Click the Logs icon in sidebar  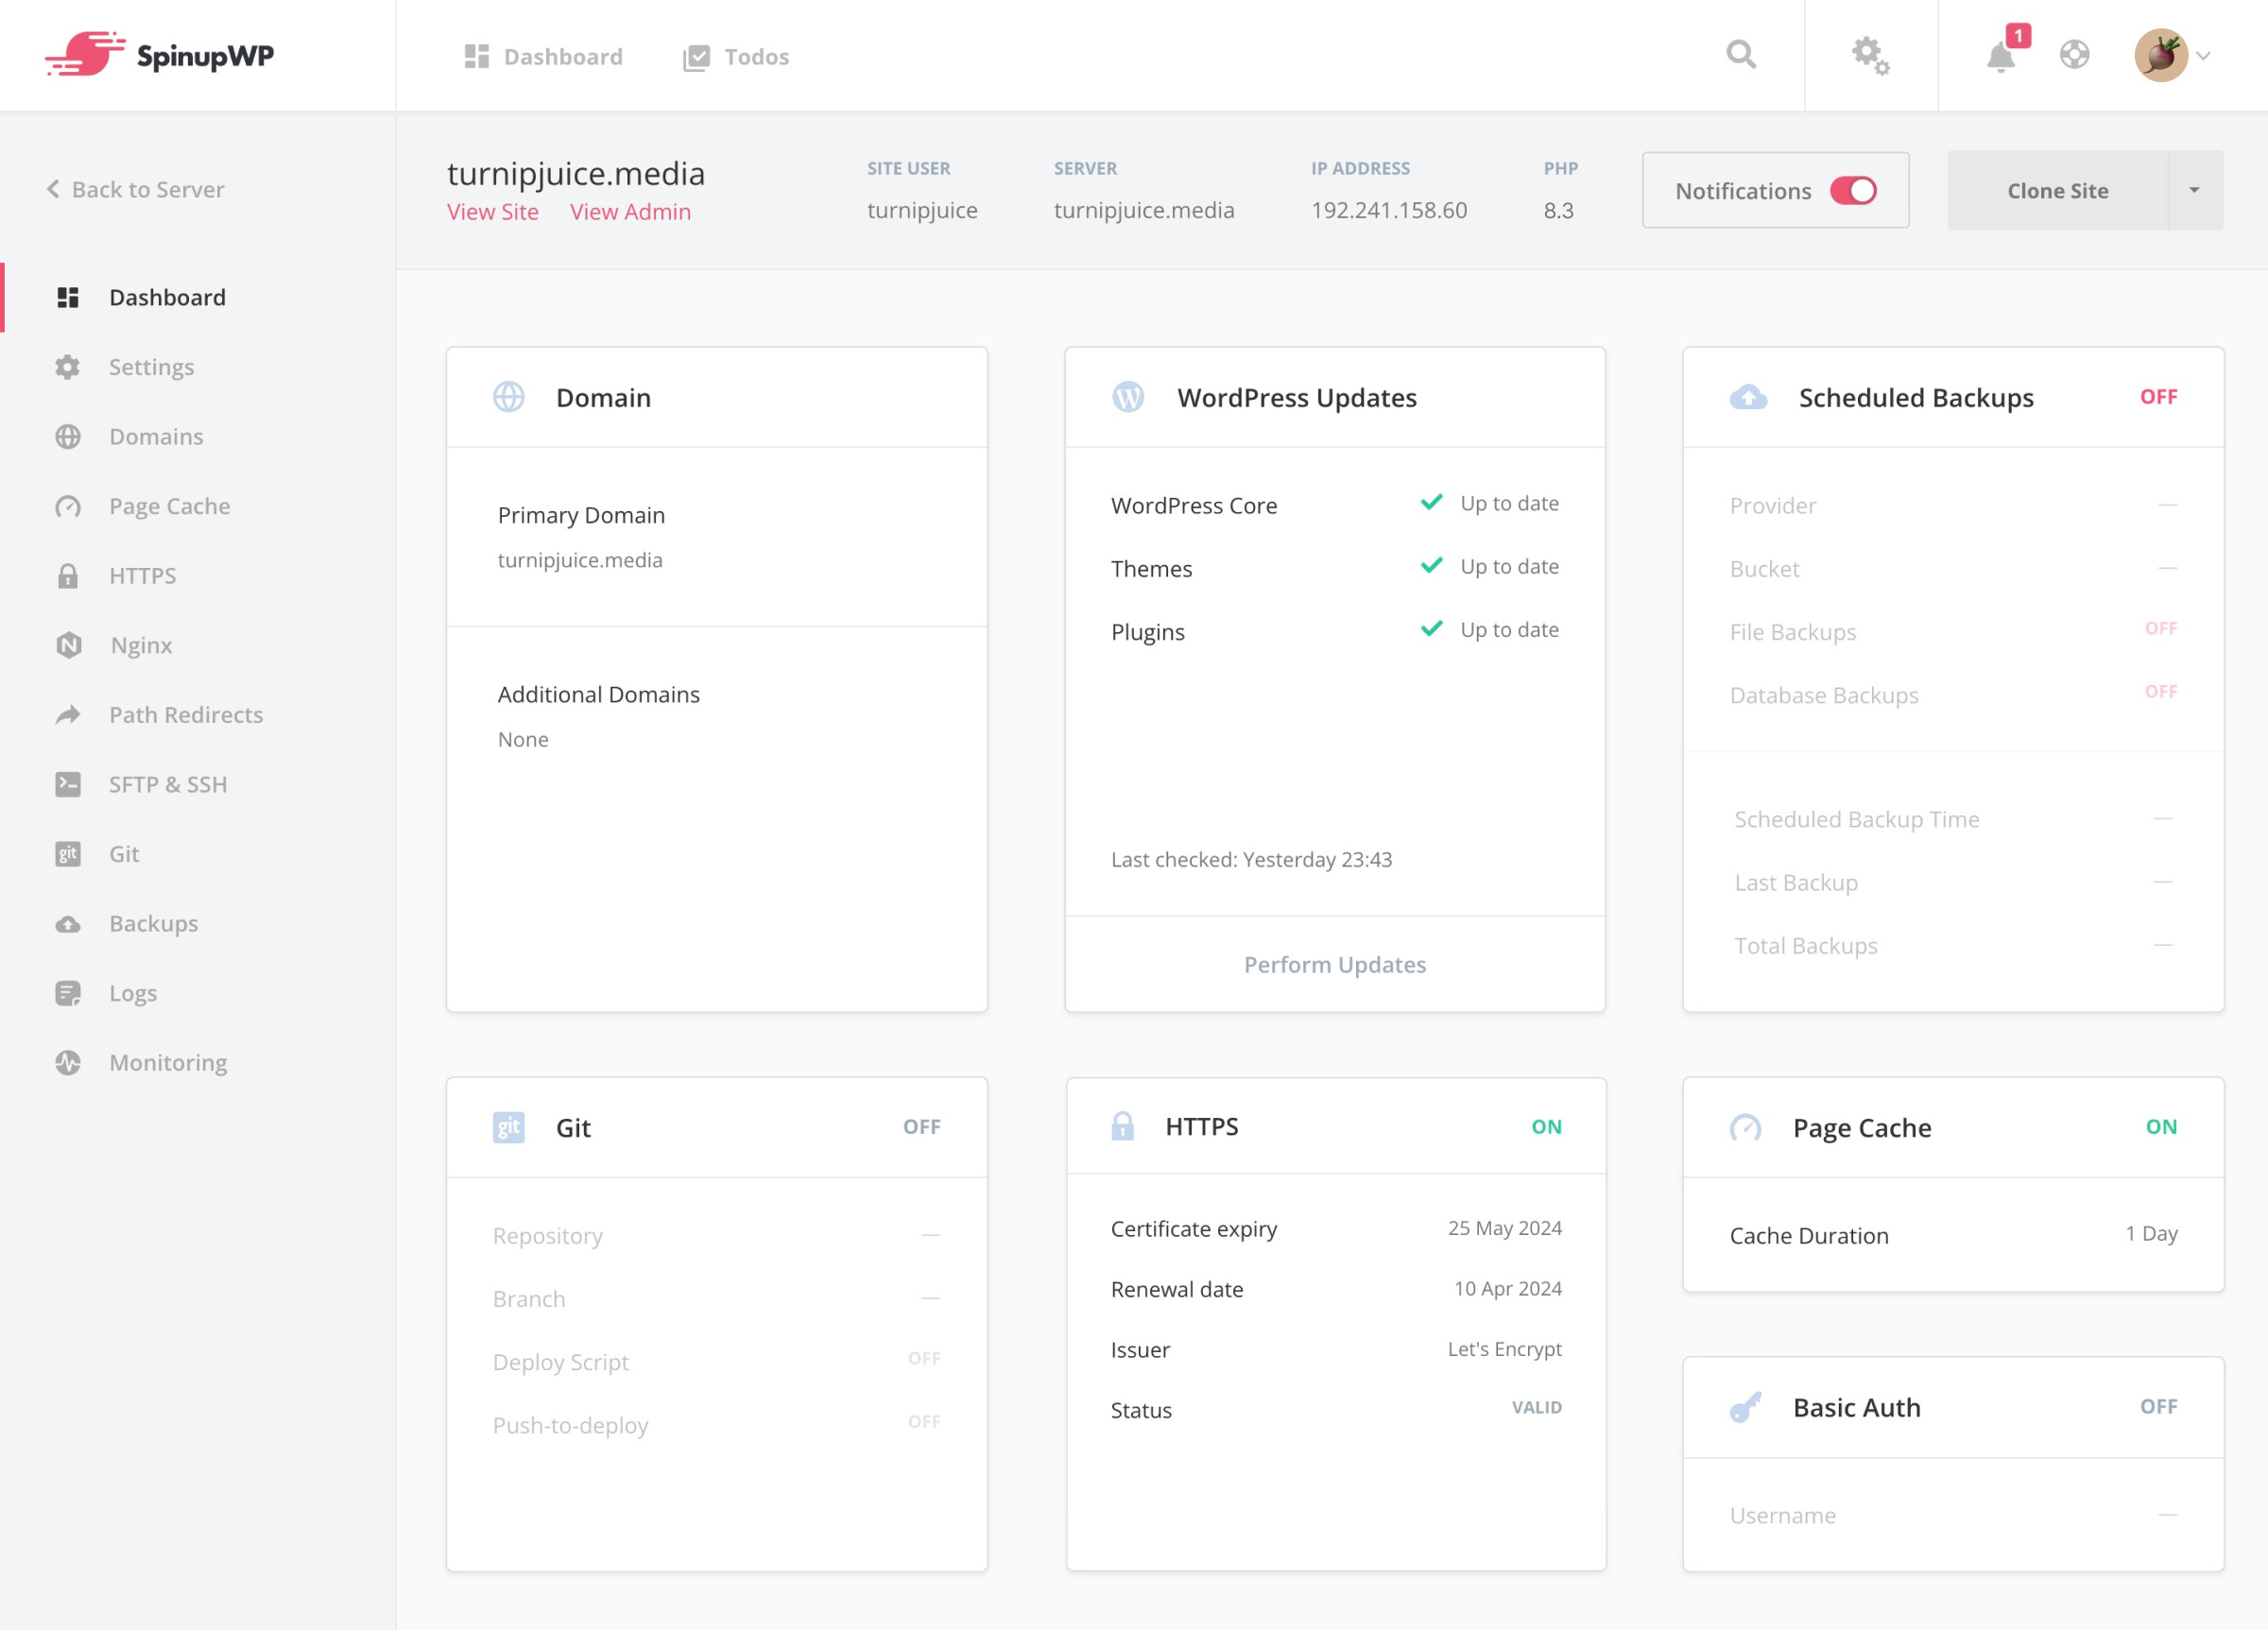(x=68, y=993)
